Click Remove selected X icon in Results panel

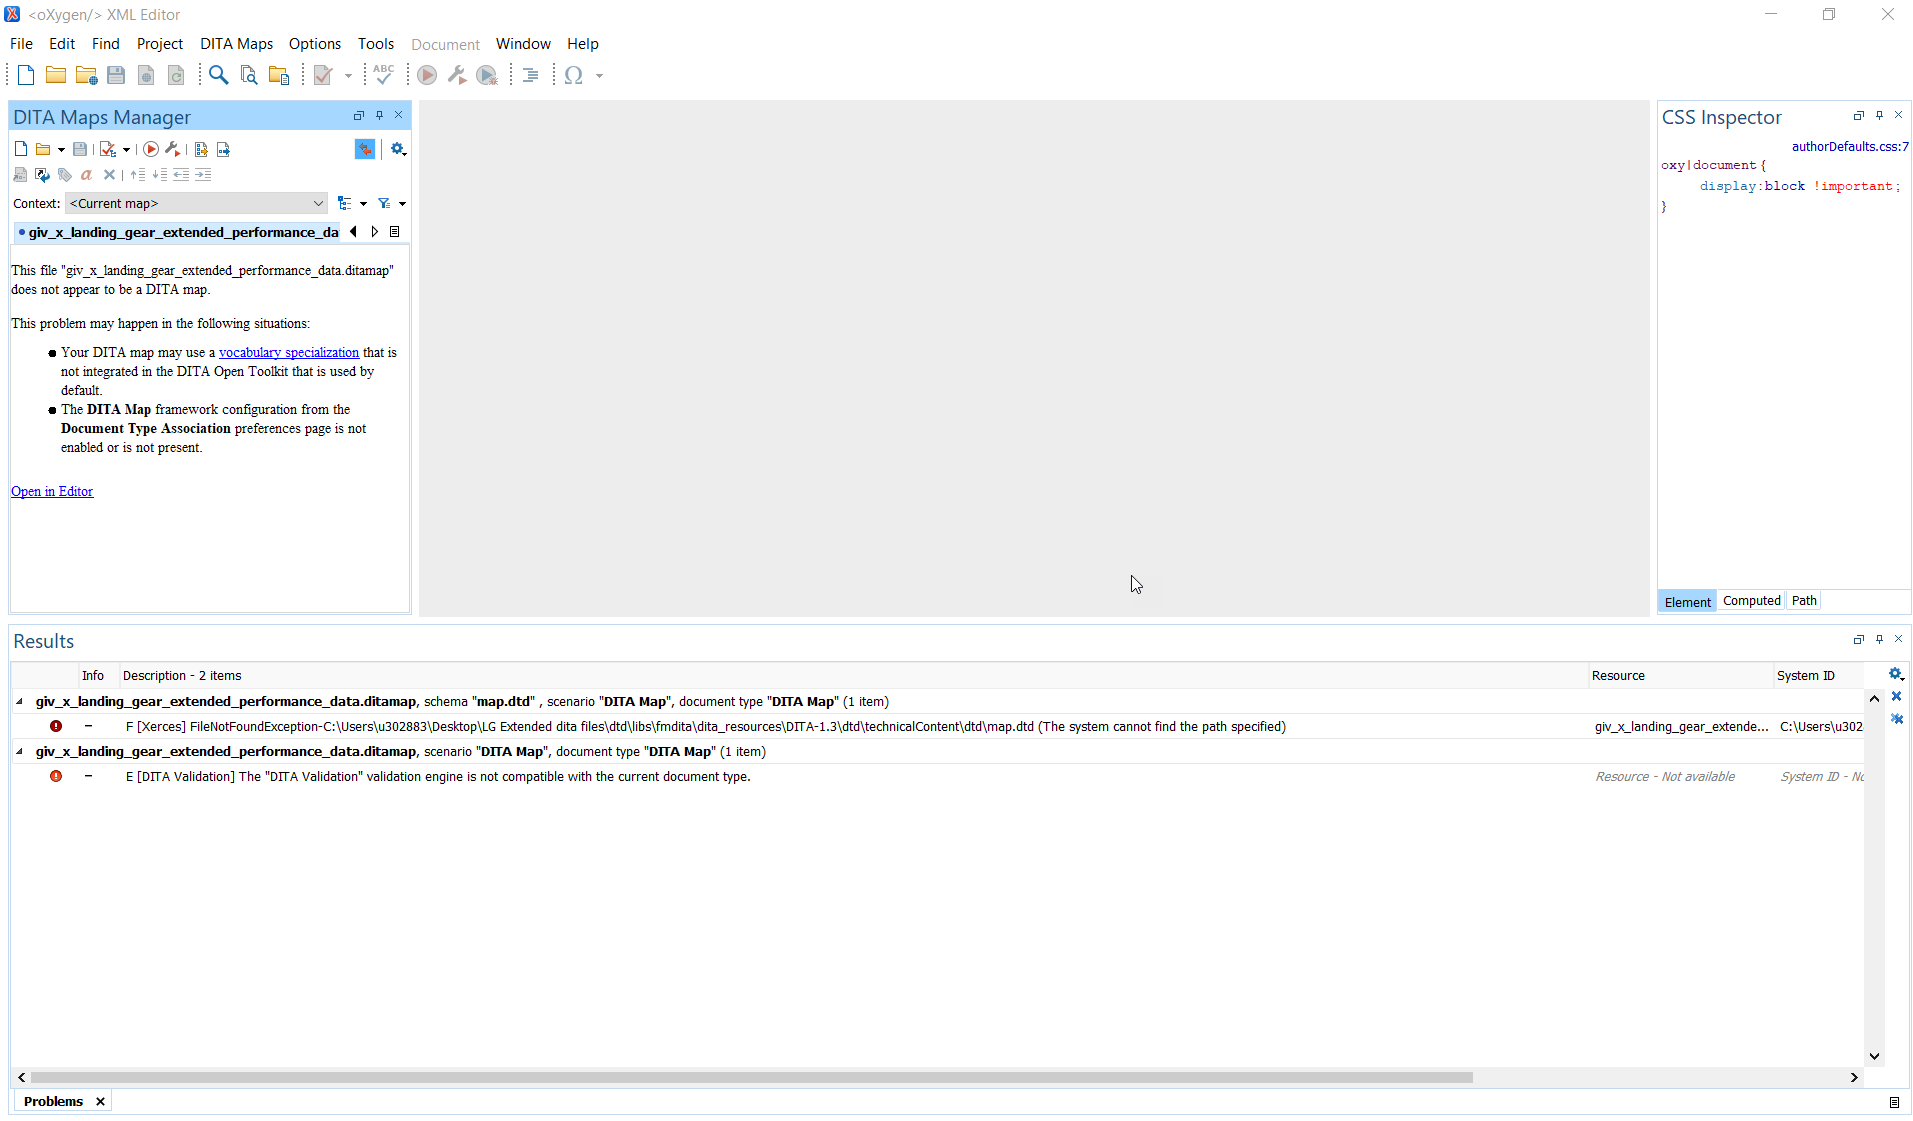pyautogui.click(x=1896, y=697)
